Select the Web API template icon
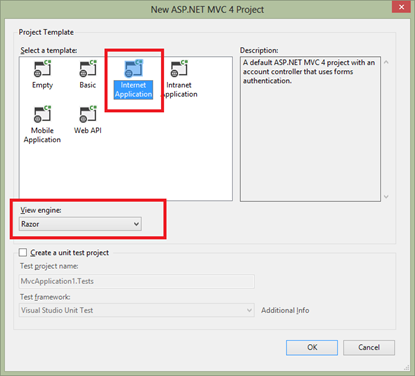 (x=88, y=114)
